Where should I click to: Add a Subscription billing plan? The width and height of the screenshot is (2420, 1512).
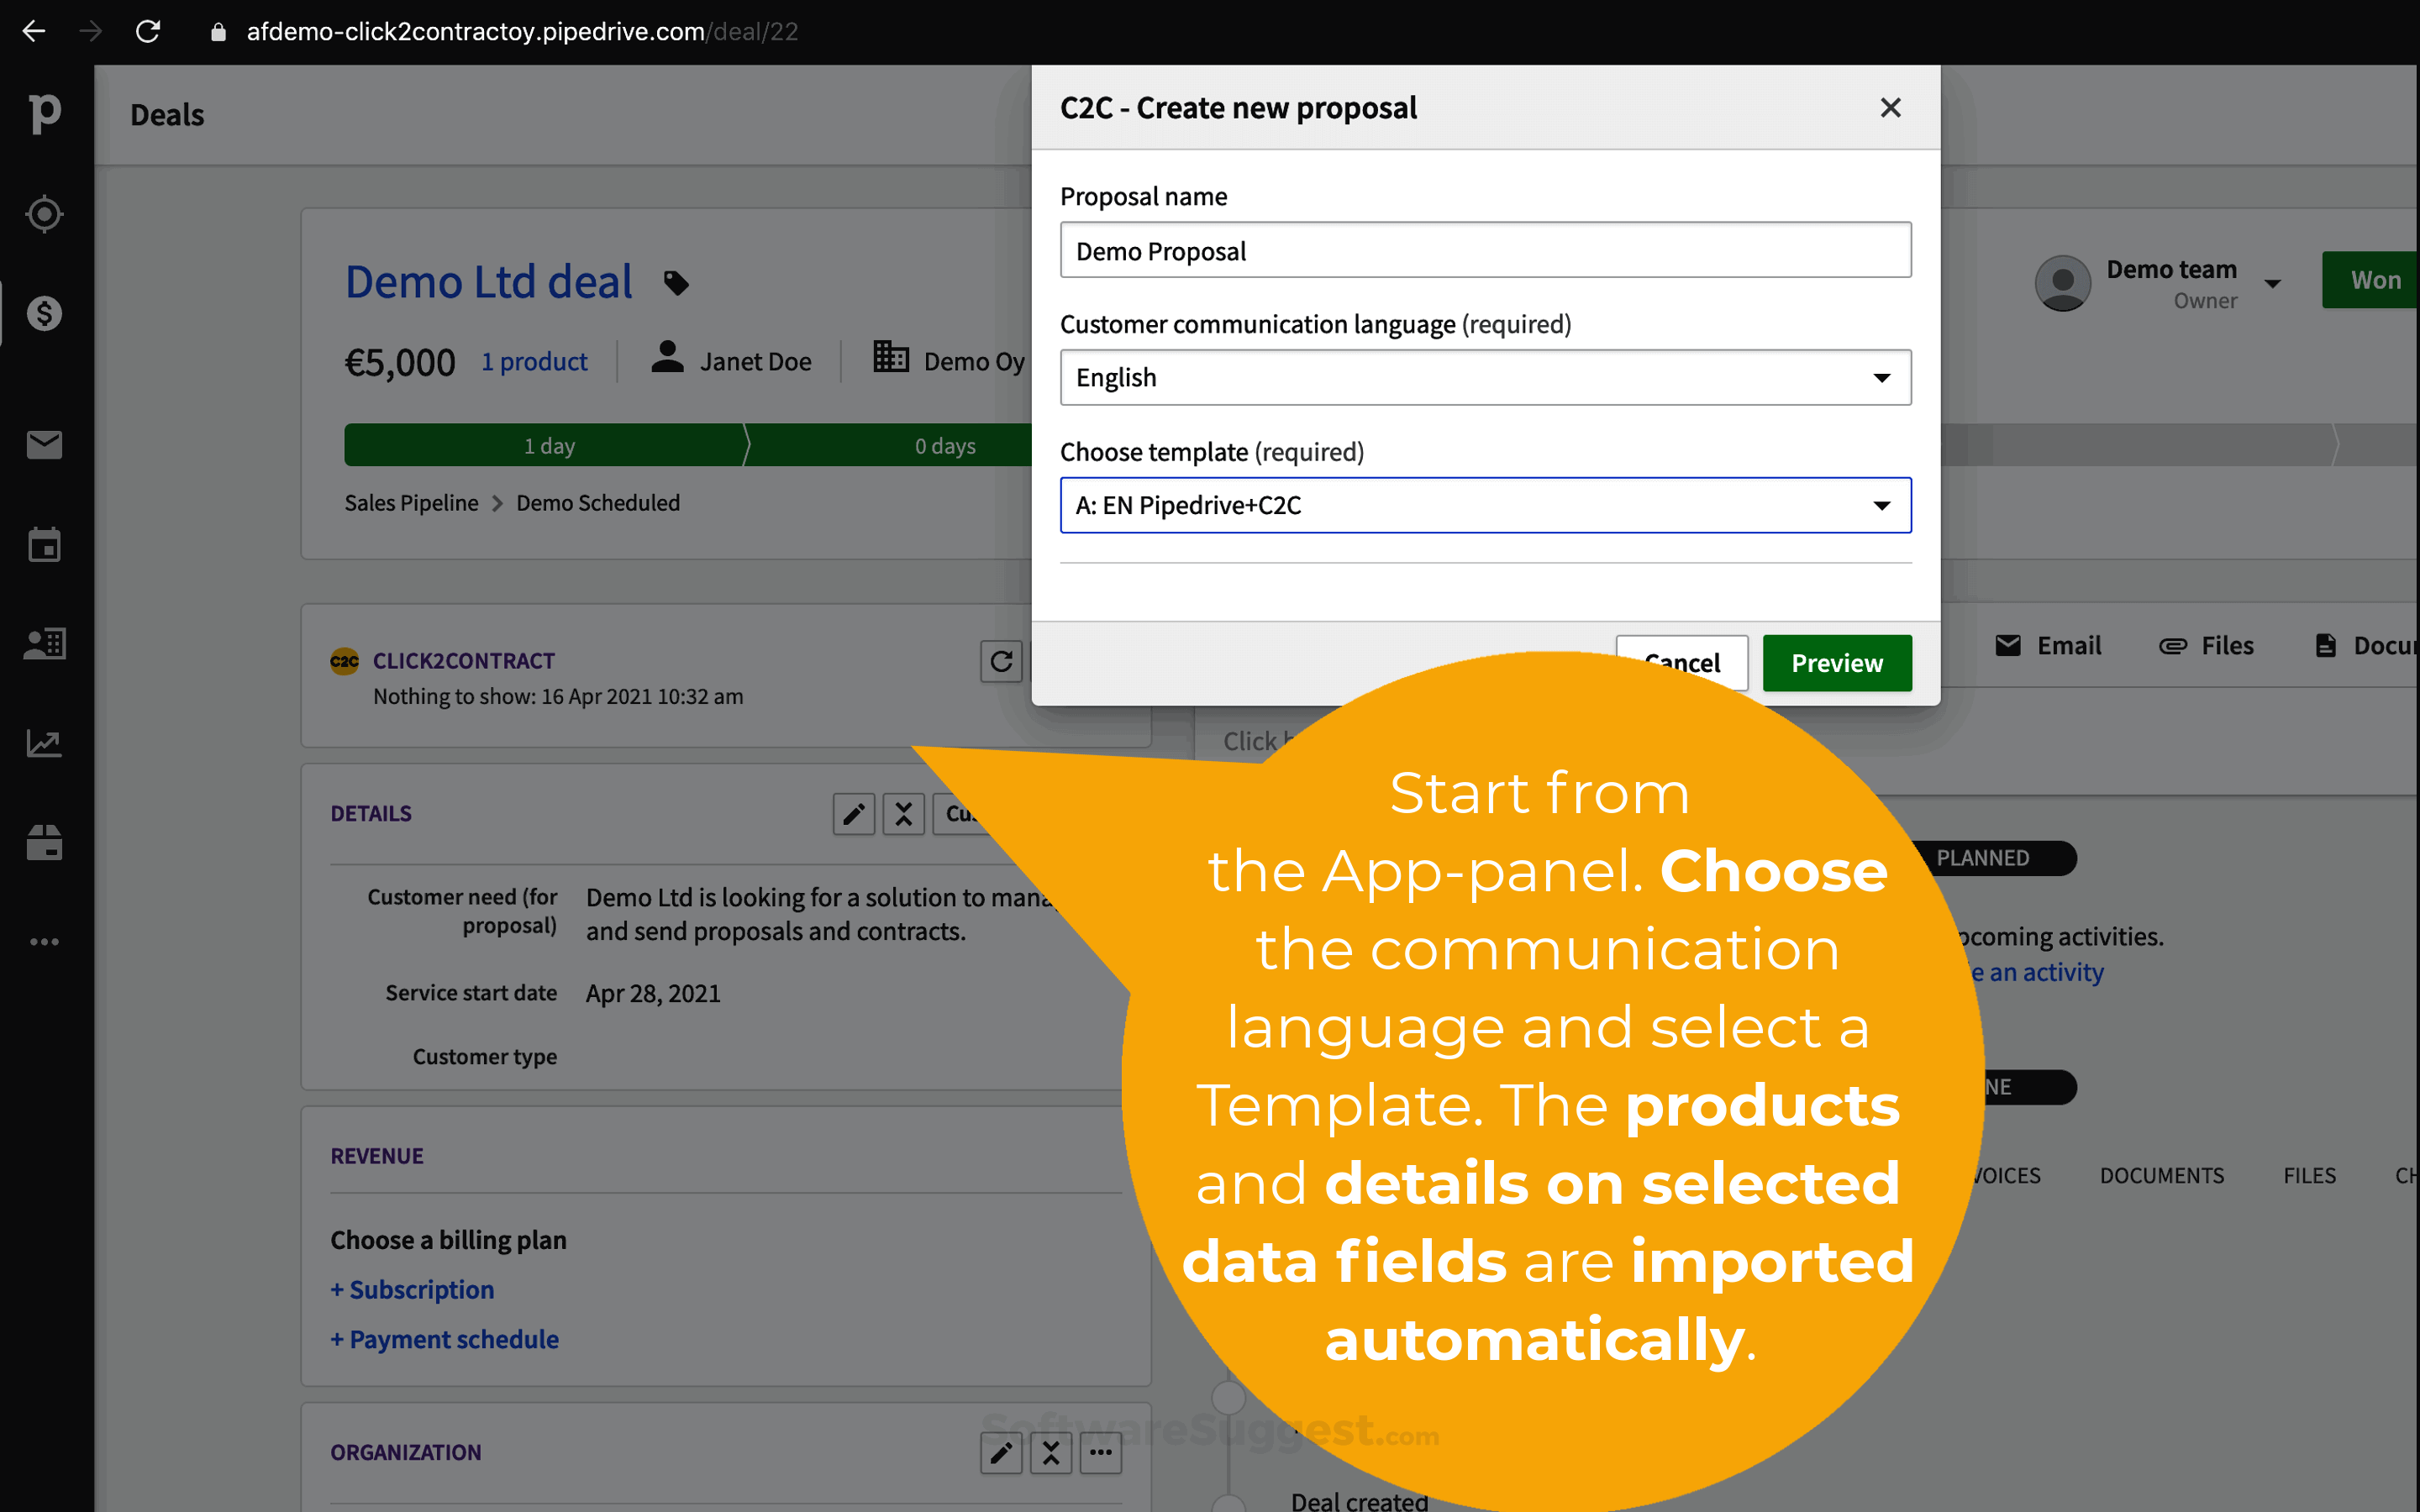412,1289
